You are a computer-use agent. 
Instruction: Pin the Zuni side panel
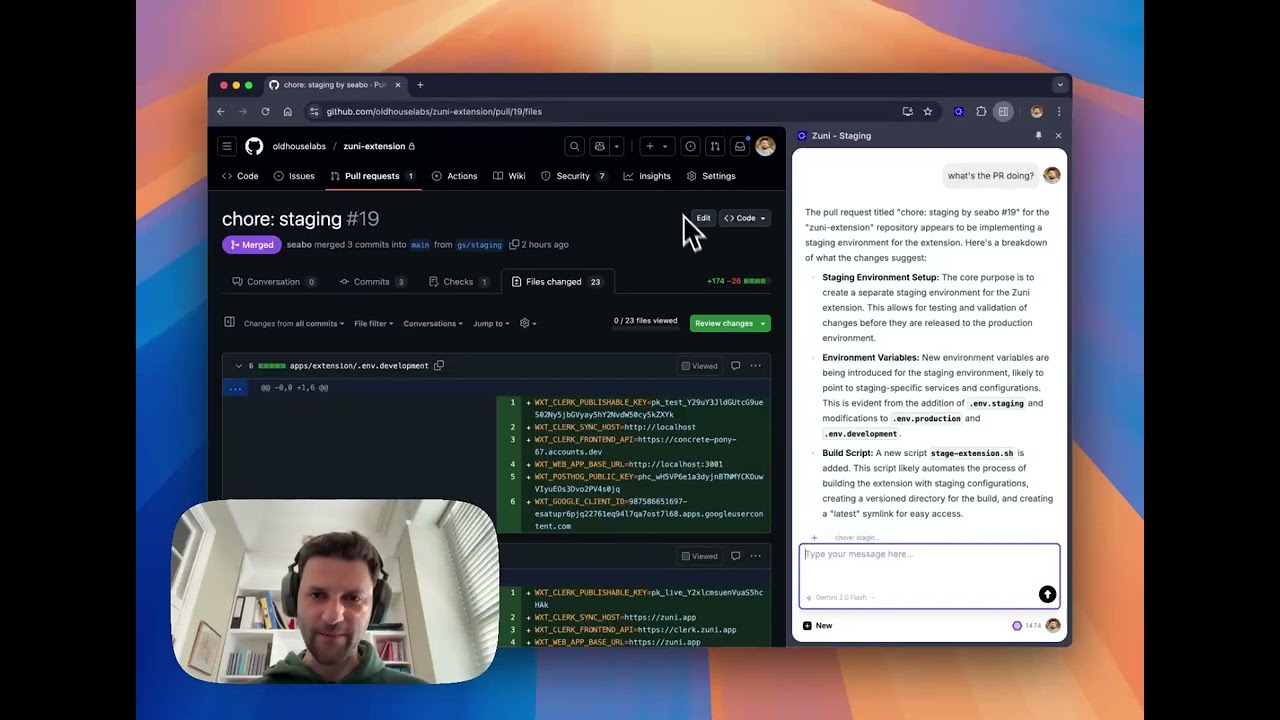click(1038, 135)
